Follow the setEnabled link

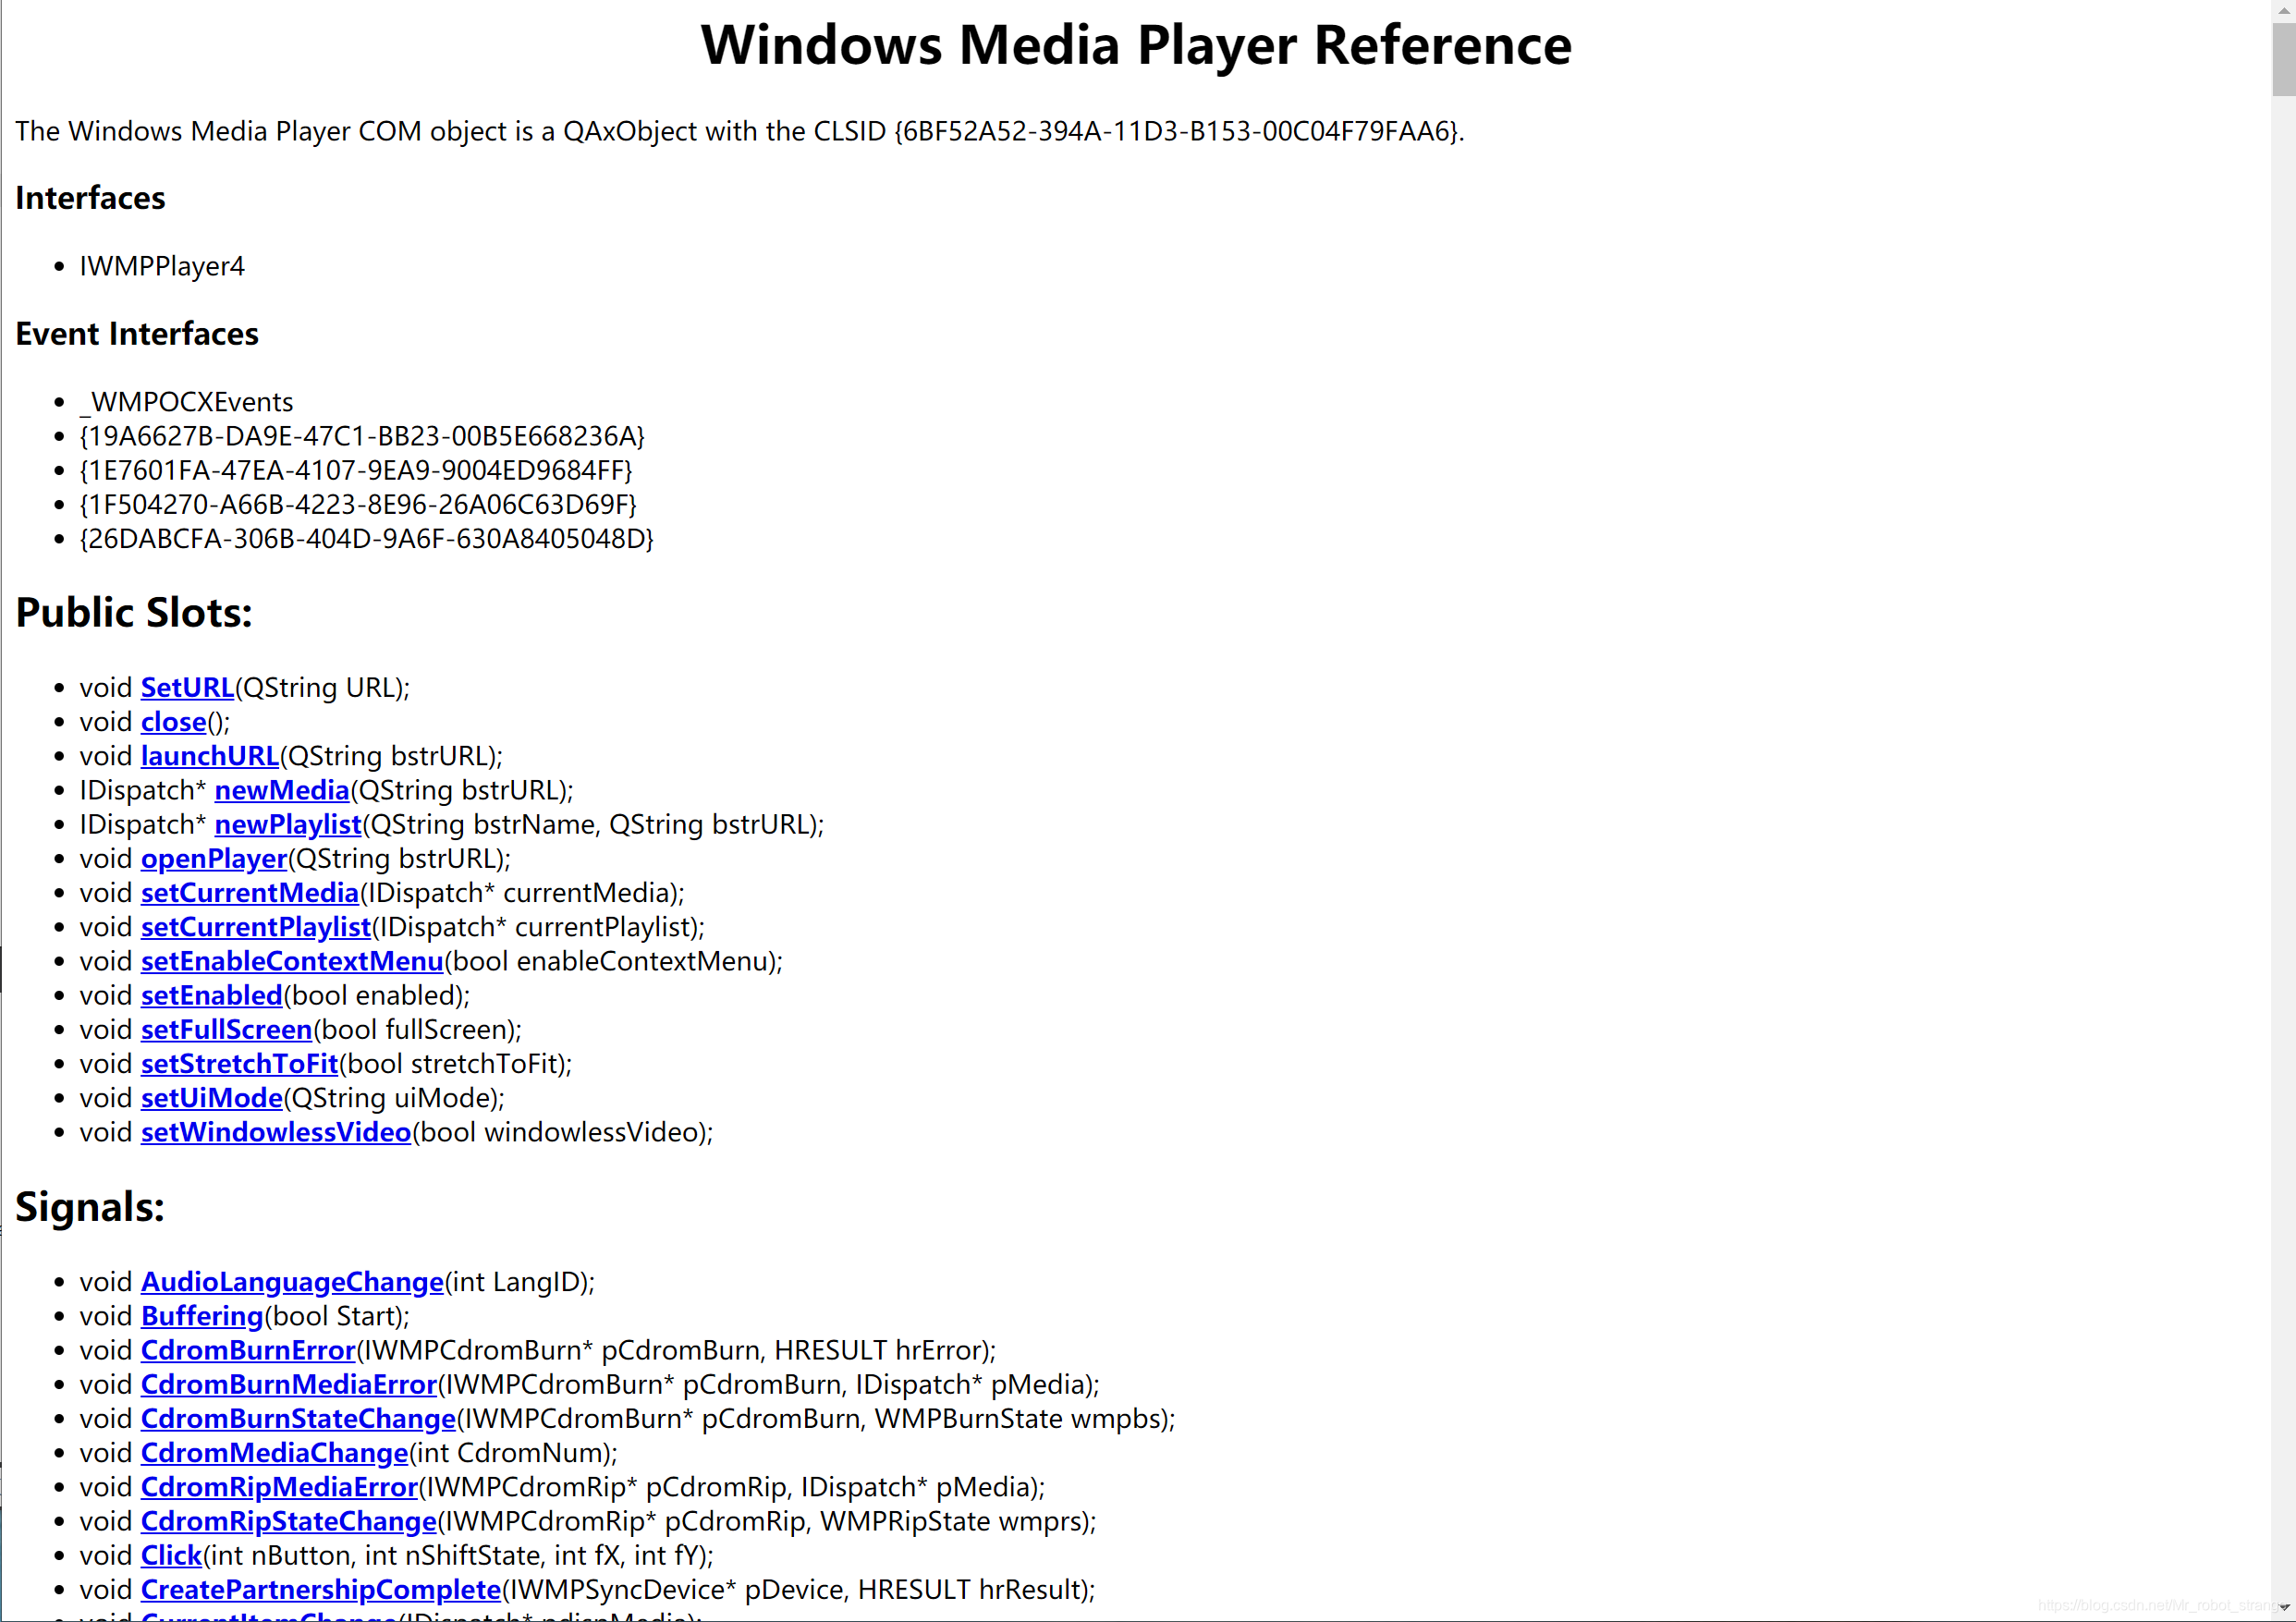pyautogui.click(x=212, y=995)
